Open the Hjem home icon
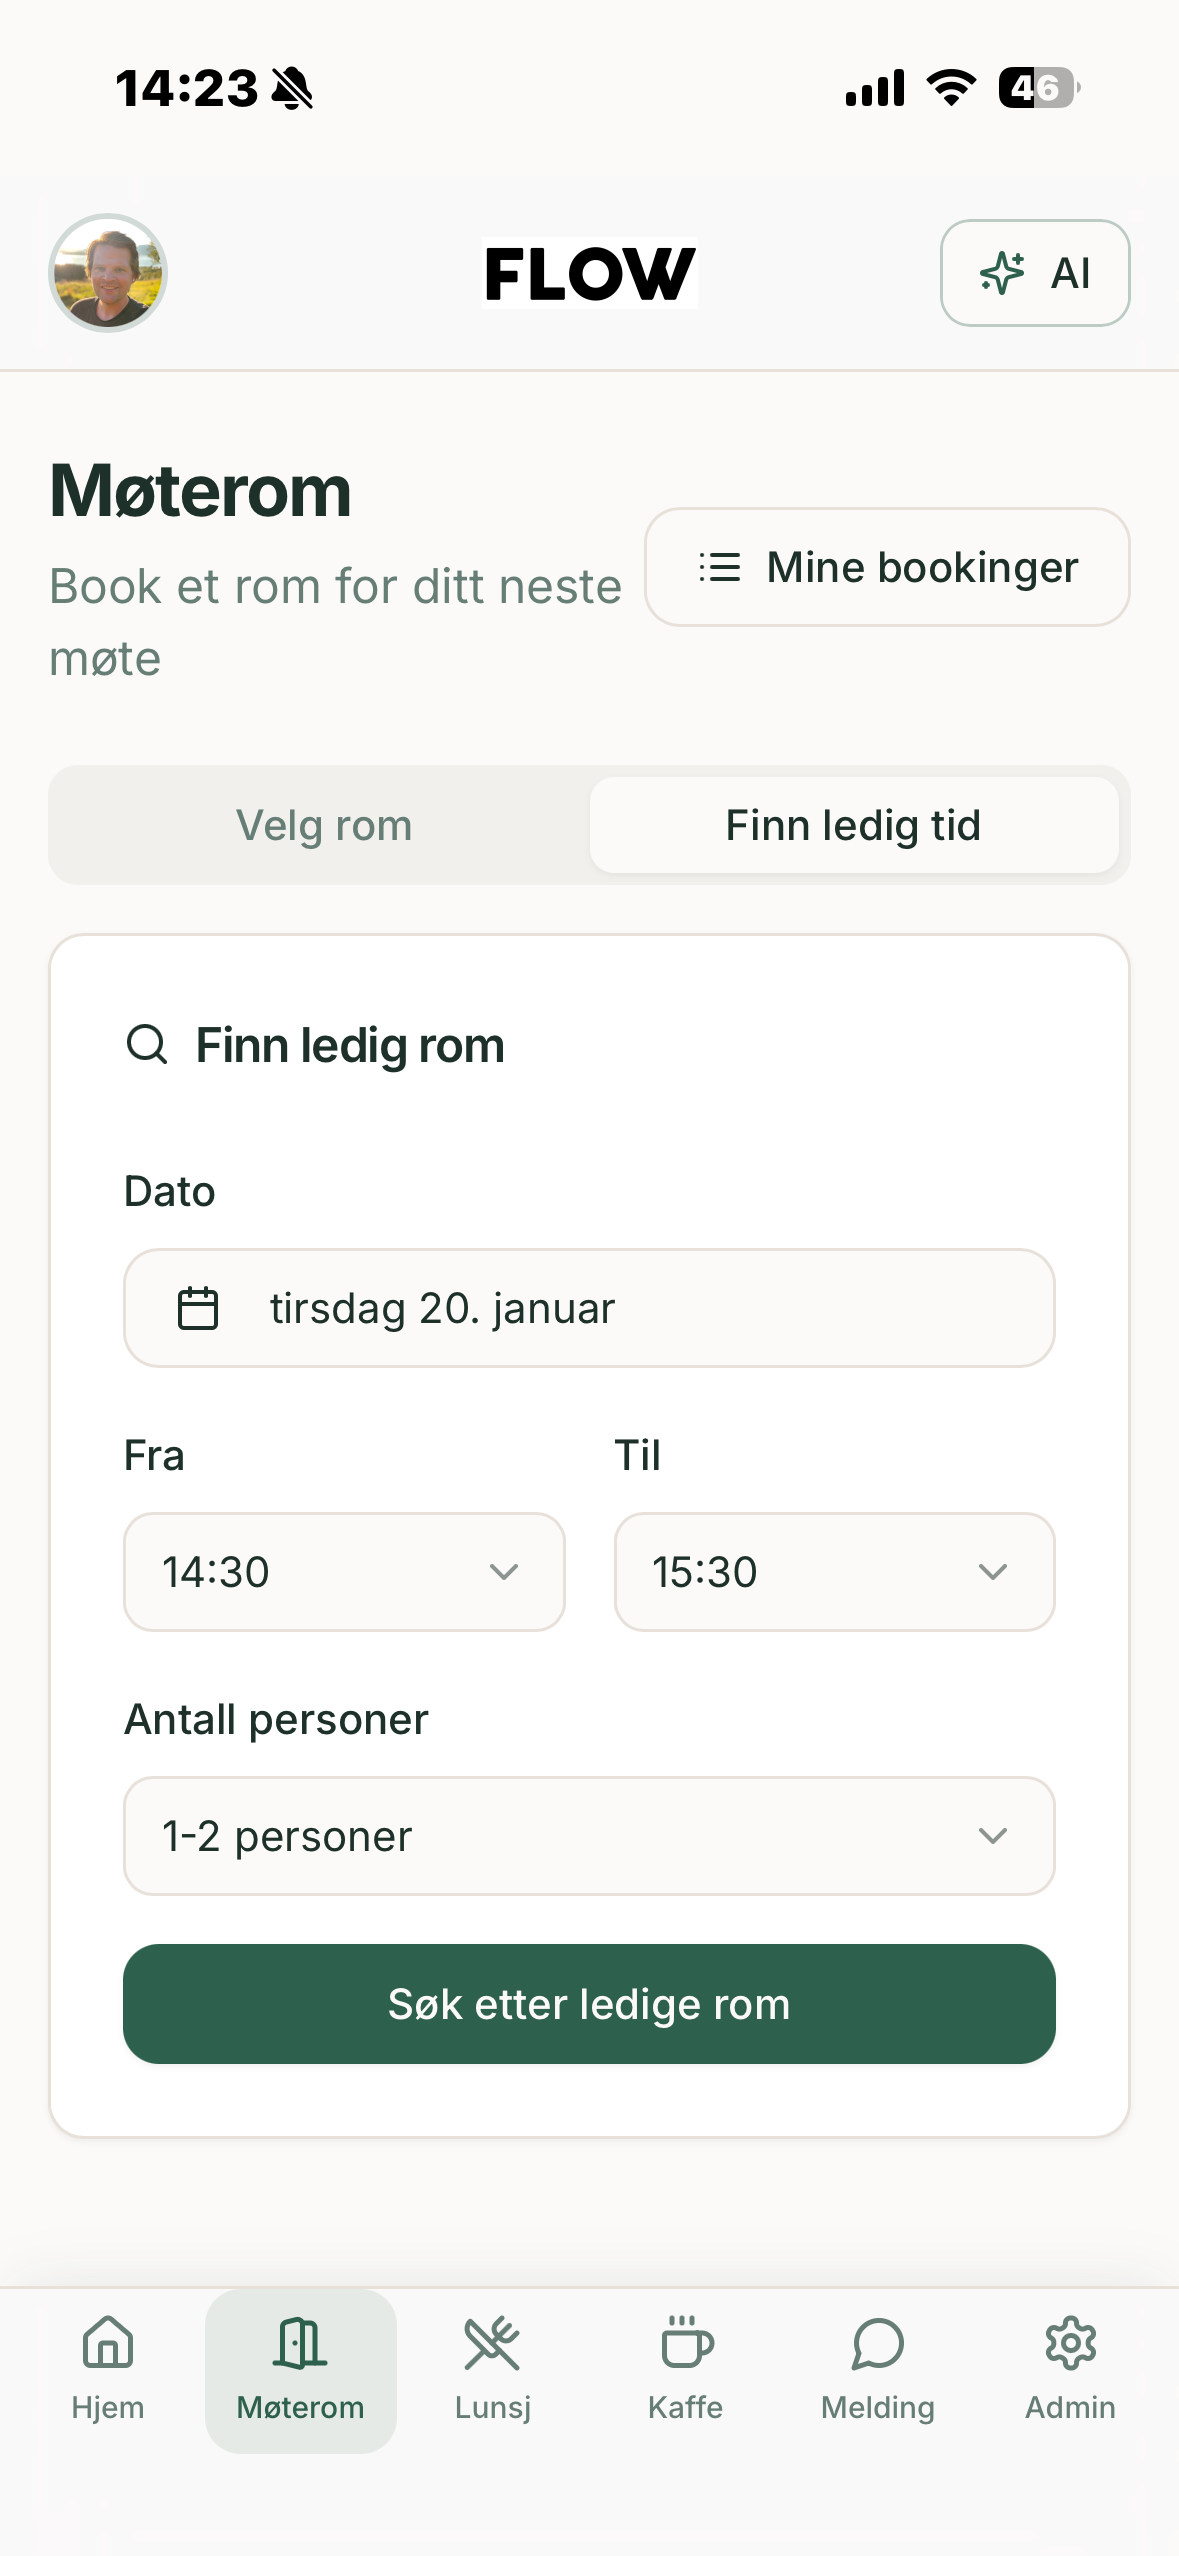The width and height of the screenshot is (1179, 2556). pos(108,2344)
